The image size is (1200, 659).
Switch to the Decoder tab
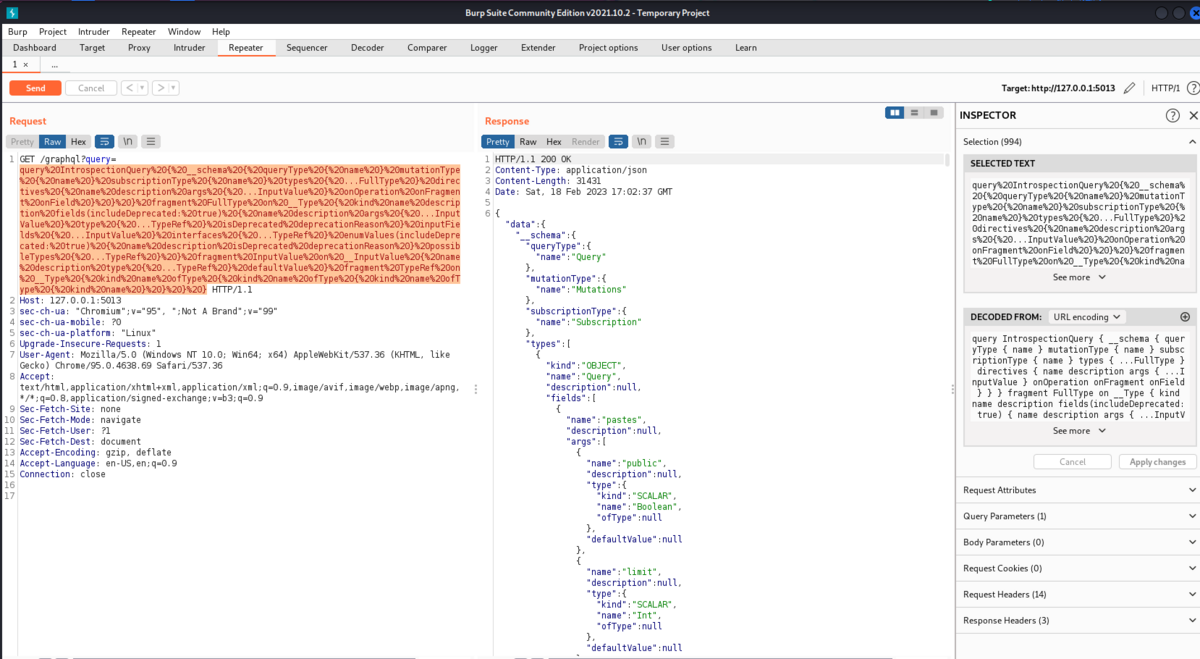point(367,47)
